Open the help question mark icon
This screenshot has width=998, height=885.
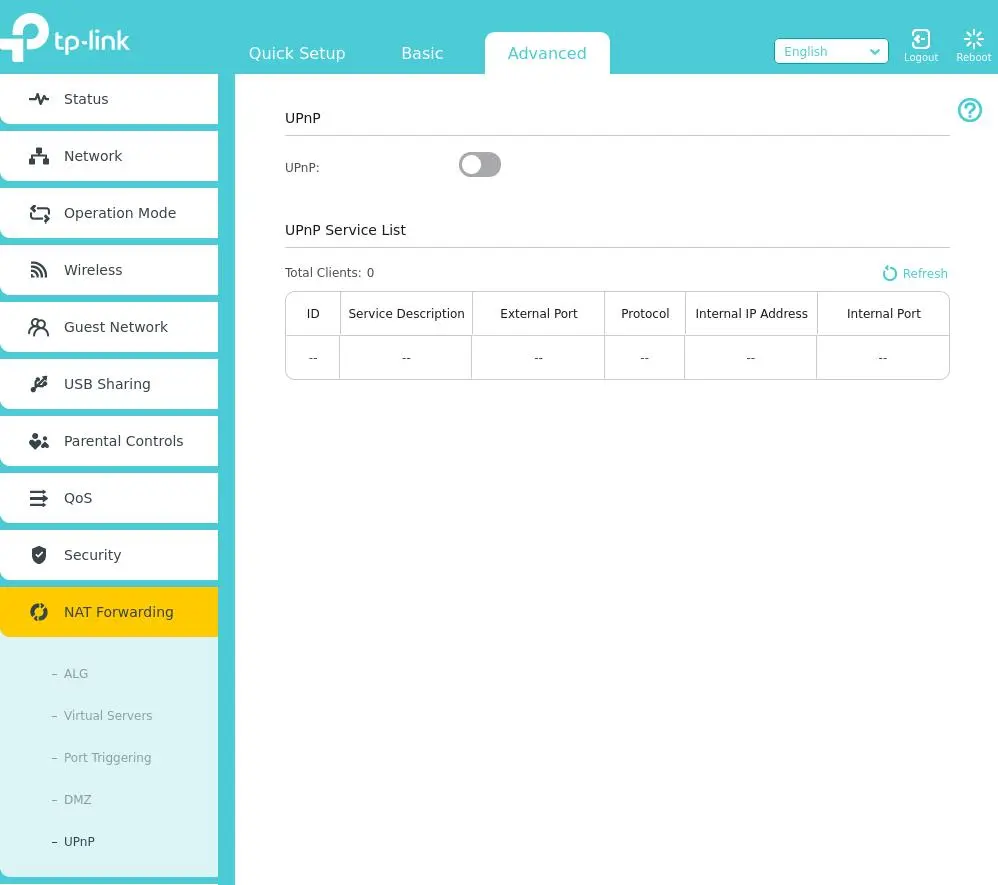[969, 110]
